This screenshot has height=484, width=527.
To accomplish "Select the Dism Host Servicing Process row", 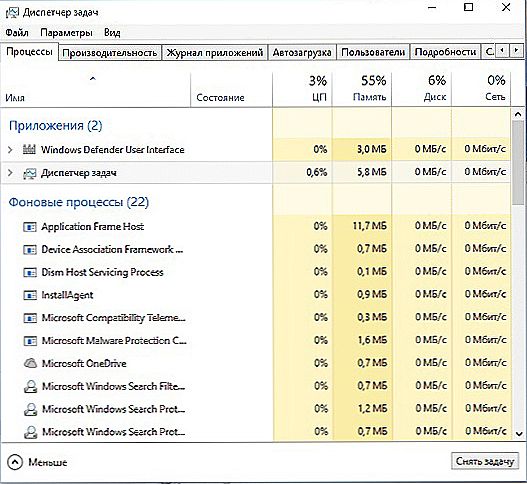I will [x=255, y=272].
